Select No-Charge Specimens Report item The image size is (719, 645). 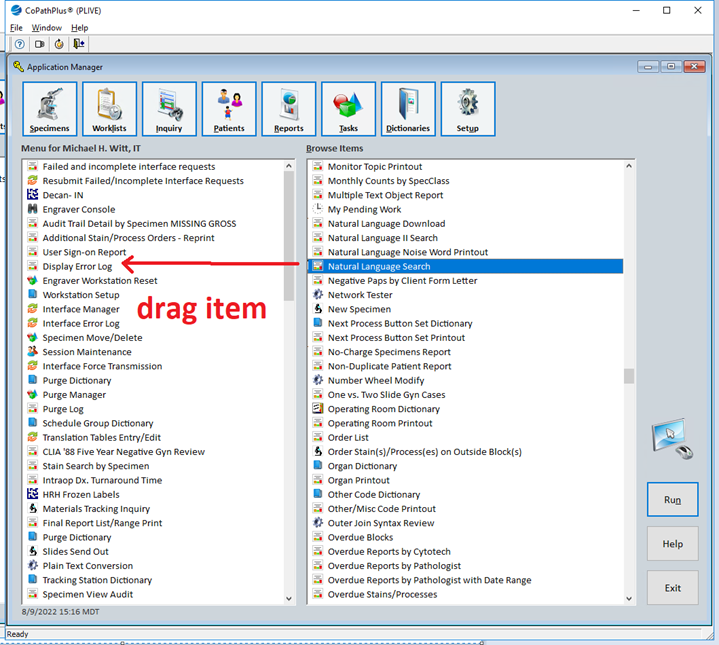389,352
